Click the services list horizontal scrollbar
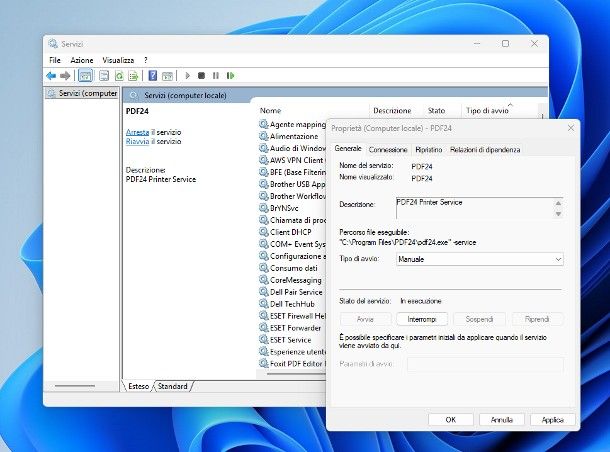The width and height of the screenshot is (610, 452). 296,374
